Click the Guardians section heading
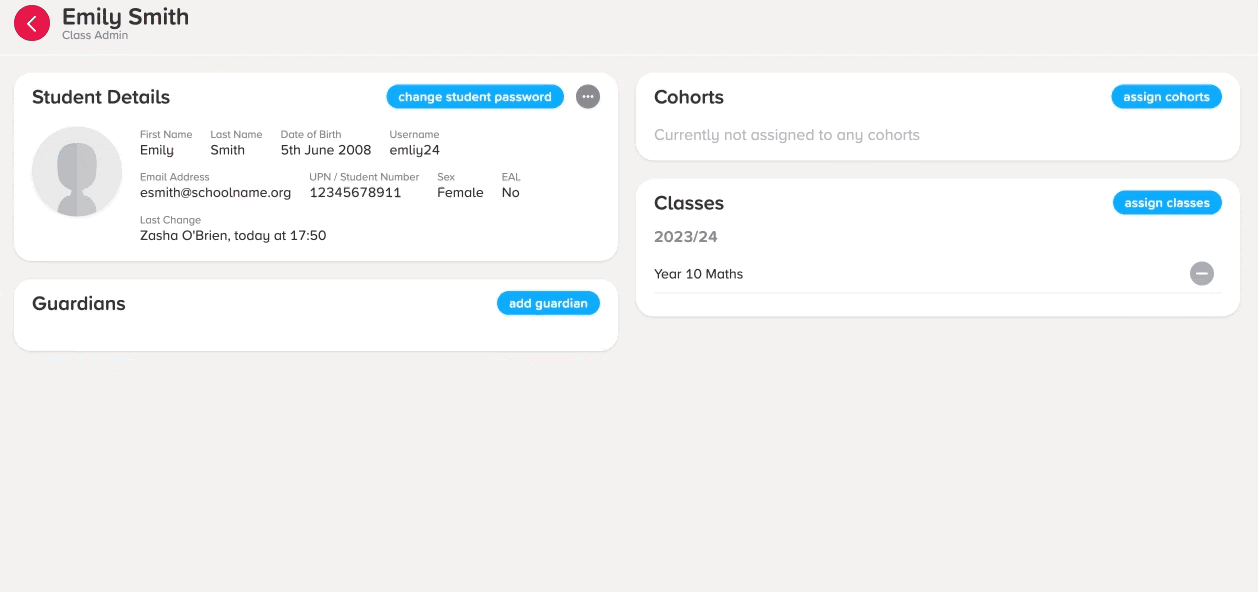 point(79,303)
